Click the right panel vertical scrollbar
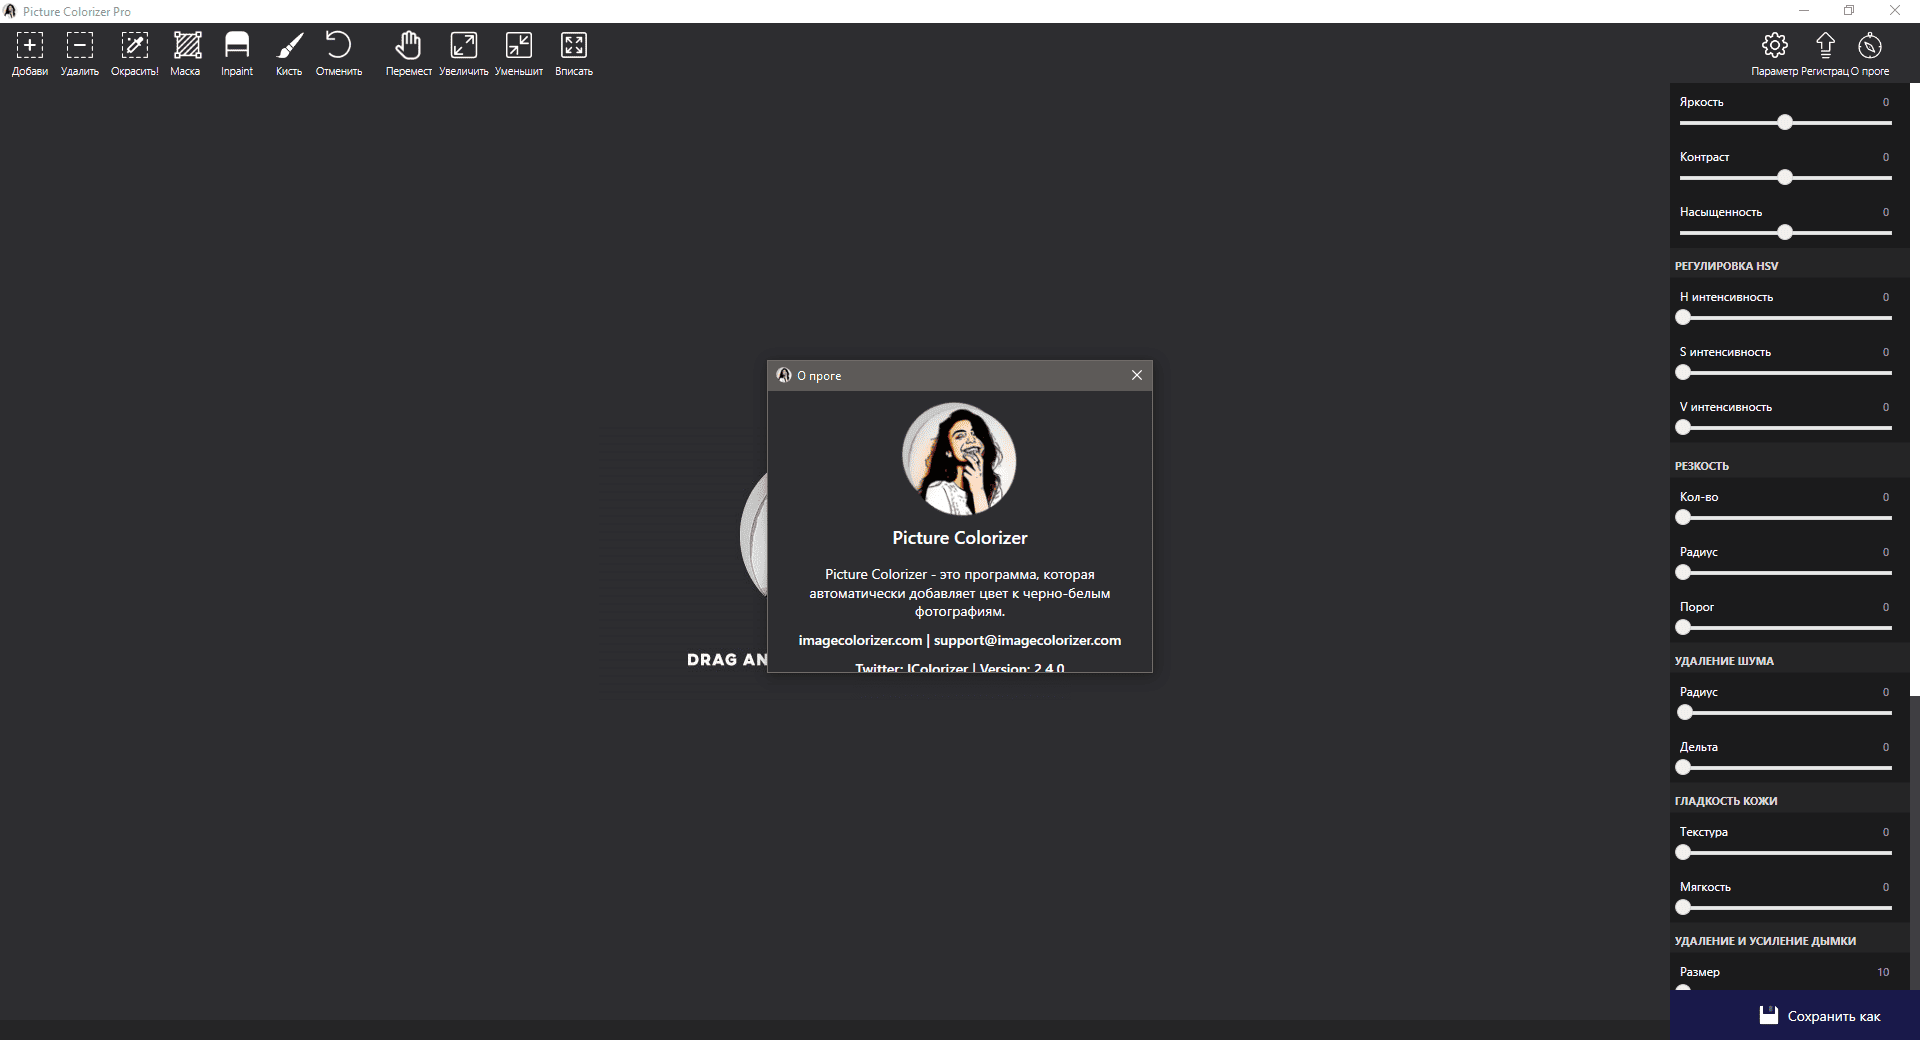The height and width of the screenshot is (1040, 1920). point(1914,388)
